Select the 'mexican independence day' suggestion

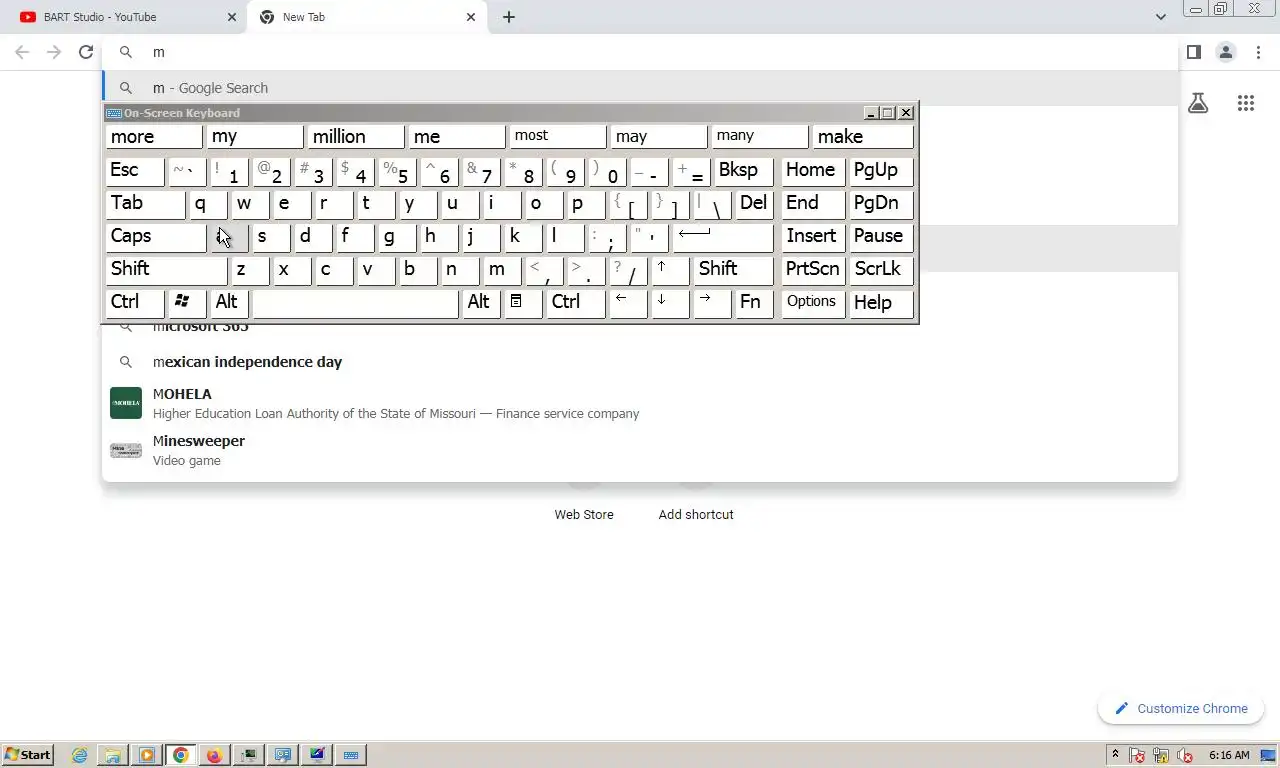coord(640,362)
